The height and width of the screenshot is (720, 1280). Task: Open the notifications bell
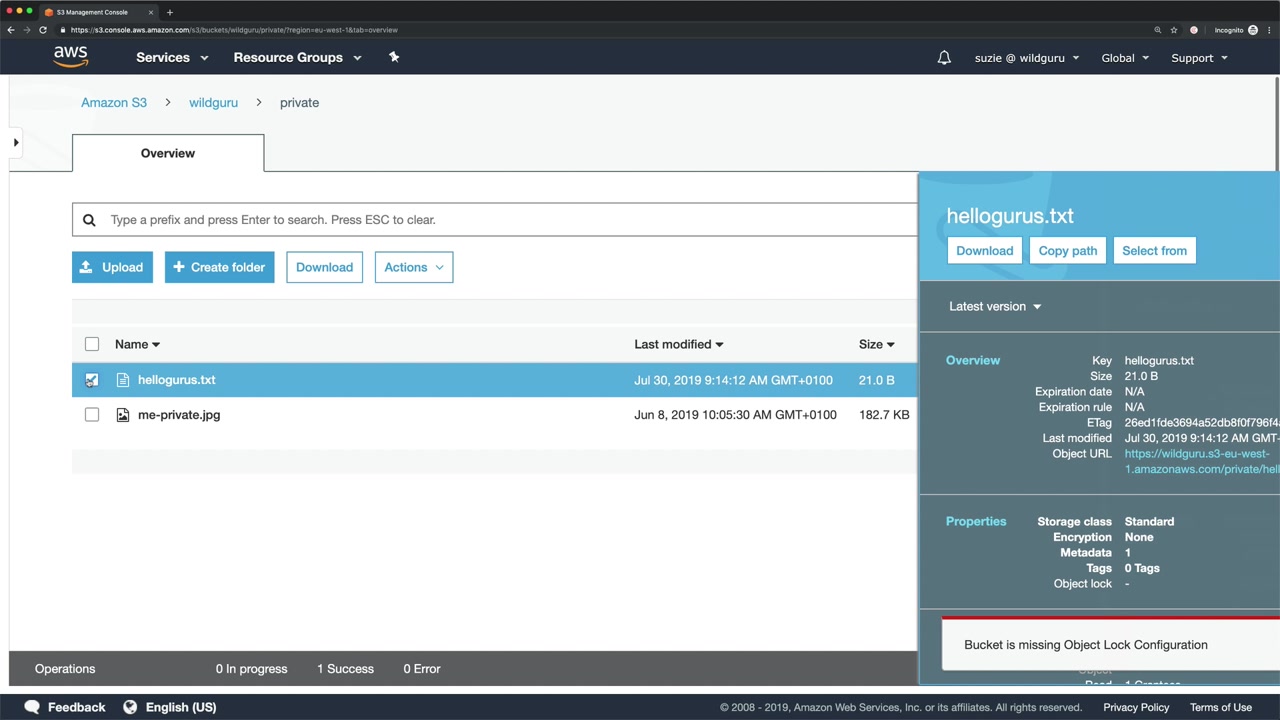[944, 58]
